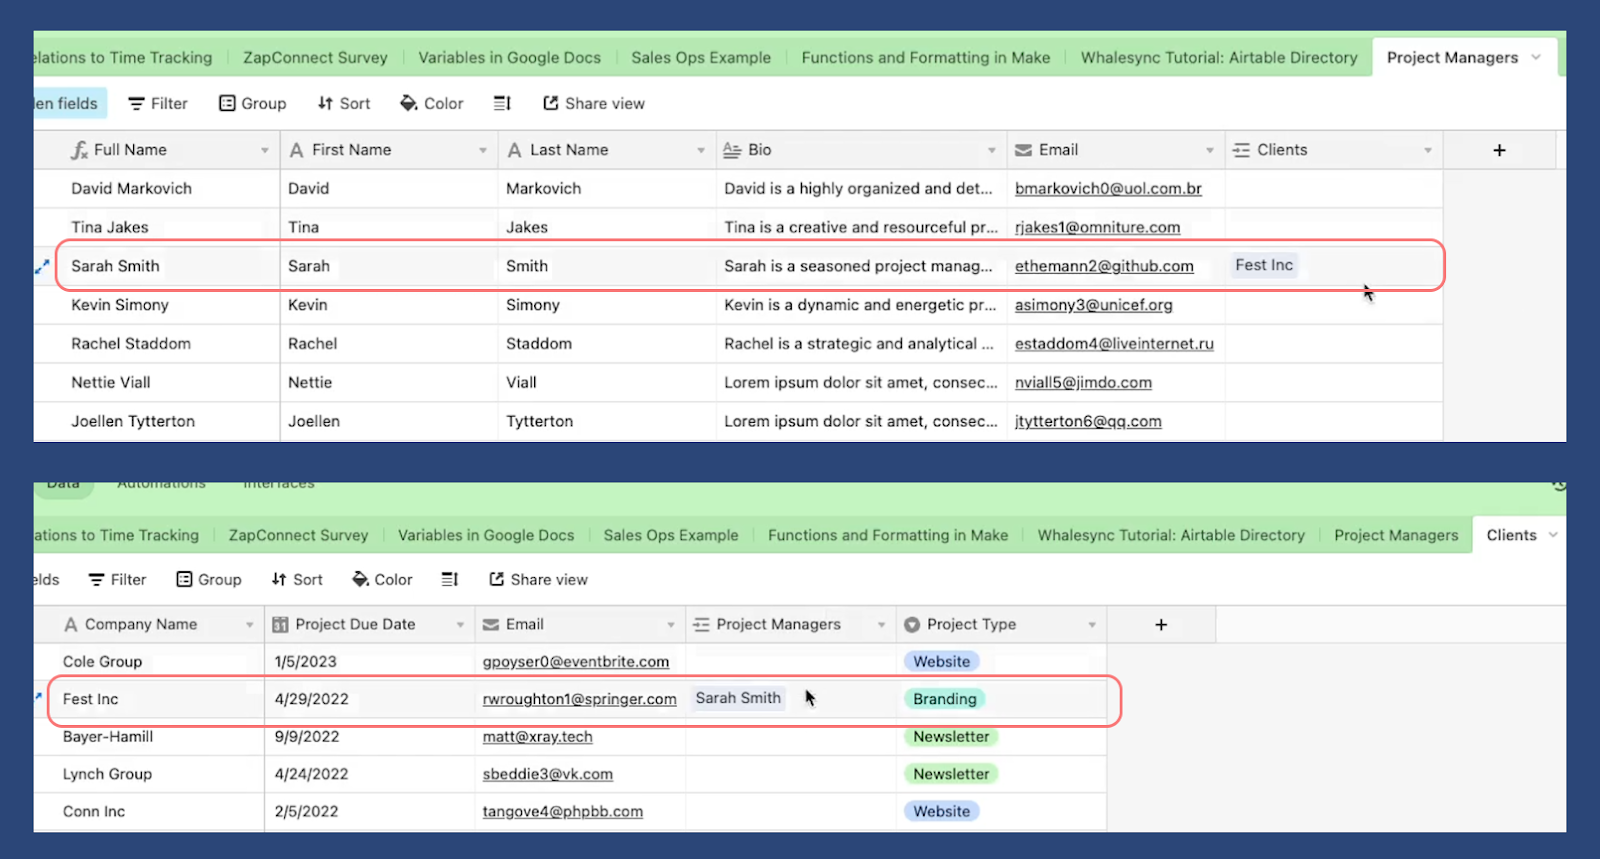
Task: Select Rachel's bio cell text
Action: 858,344
